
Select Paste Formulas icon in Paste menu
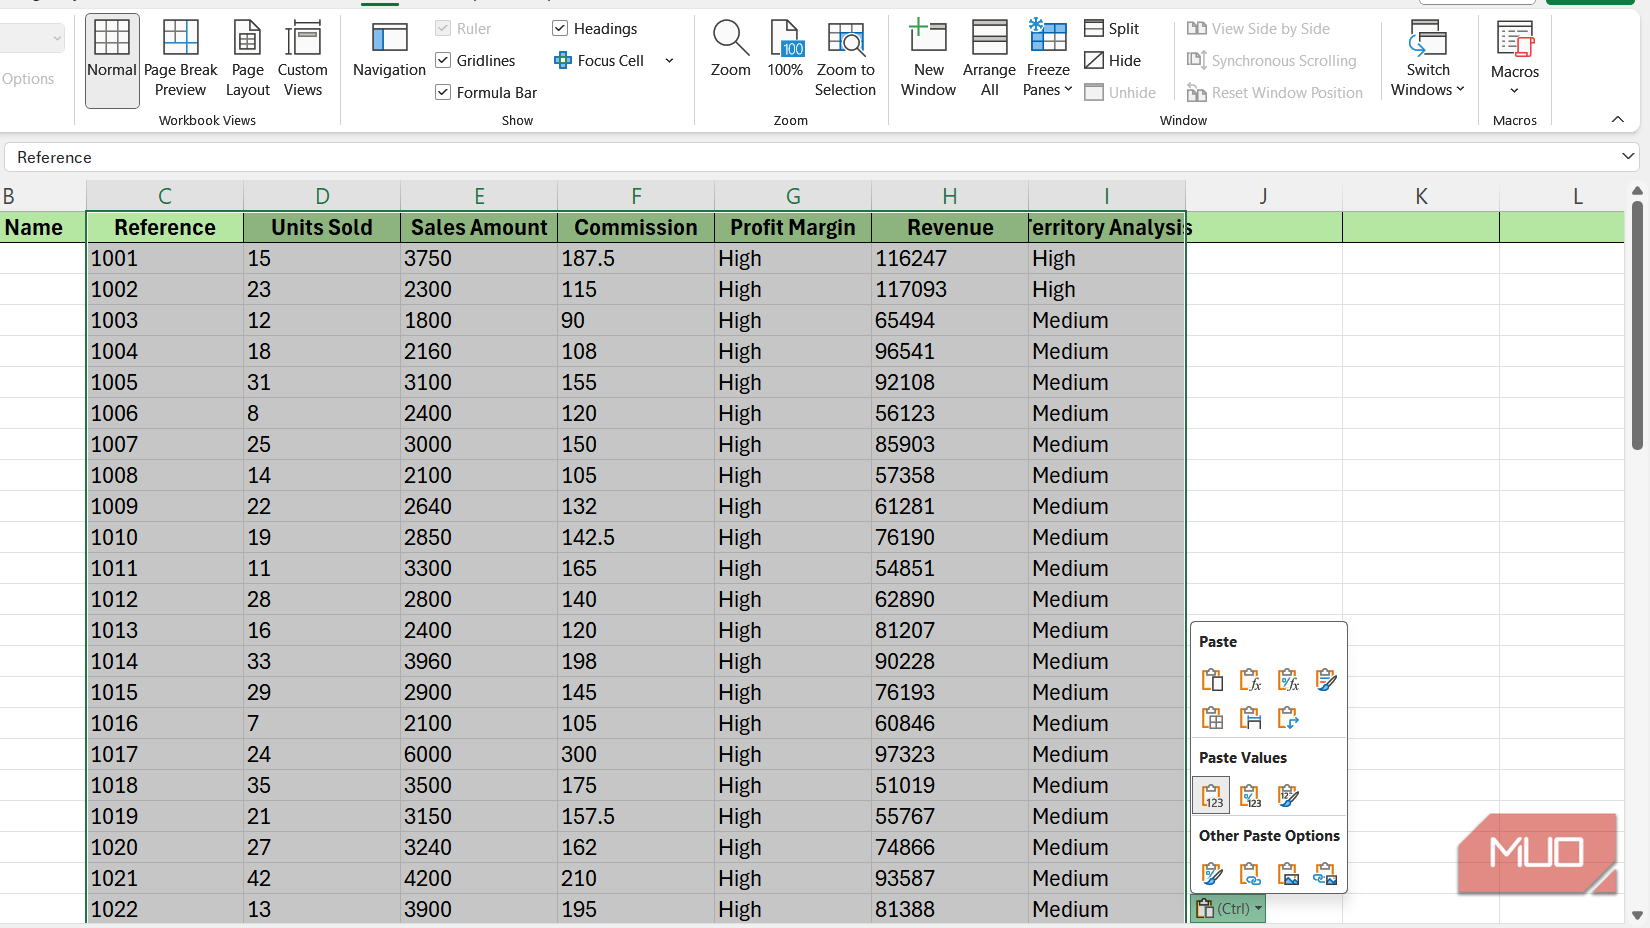point(1250,680)
